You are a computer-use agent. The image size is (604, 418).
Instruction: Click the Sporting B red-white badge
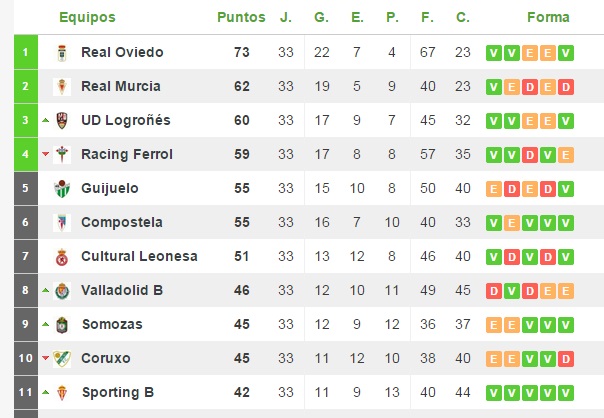pyautogui.click(x=62, y=393)
